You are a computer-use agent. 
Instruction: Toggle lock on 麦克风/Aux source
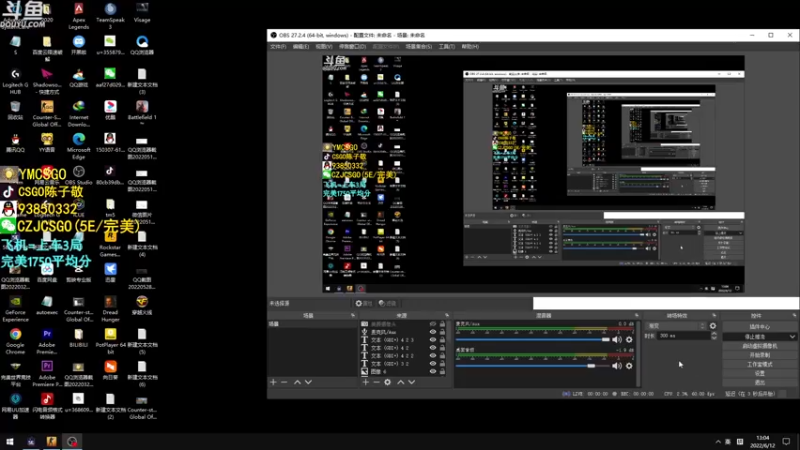coord(442,332)
